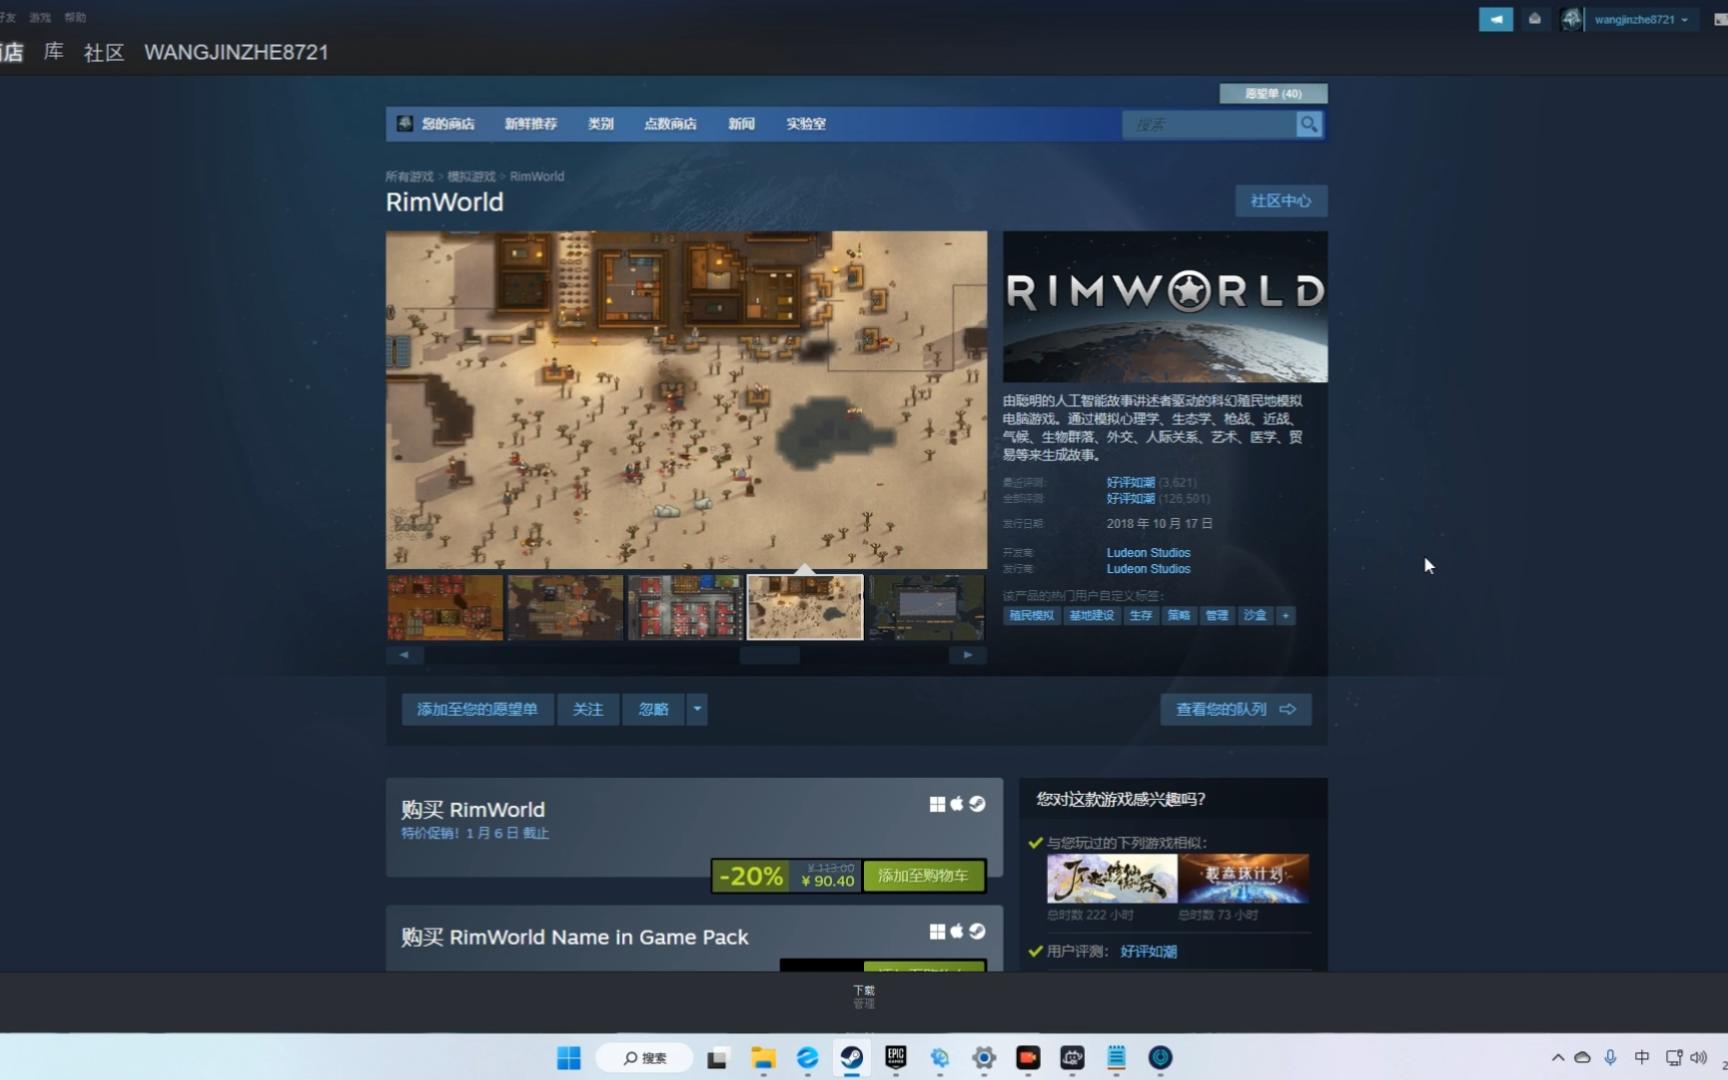Show hidden tray icons chevron

(1557, 1058)
